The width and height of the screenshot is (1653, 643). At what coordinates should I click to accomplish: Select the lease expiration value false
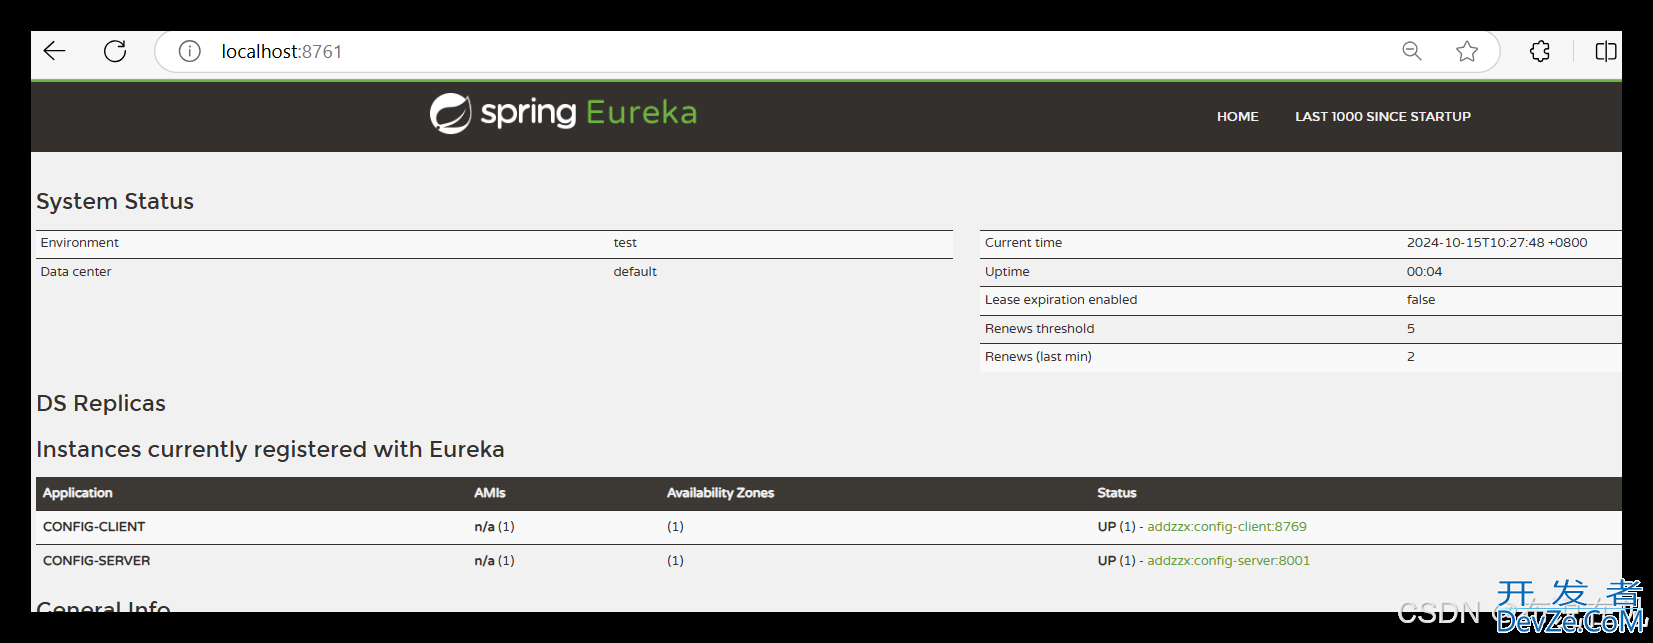pyautogui.click(x=1420, y=300)
